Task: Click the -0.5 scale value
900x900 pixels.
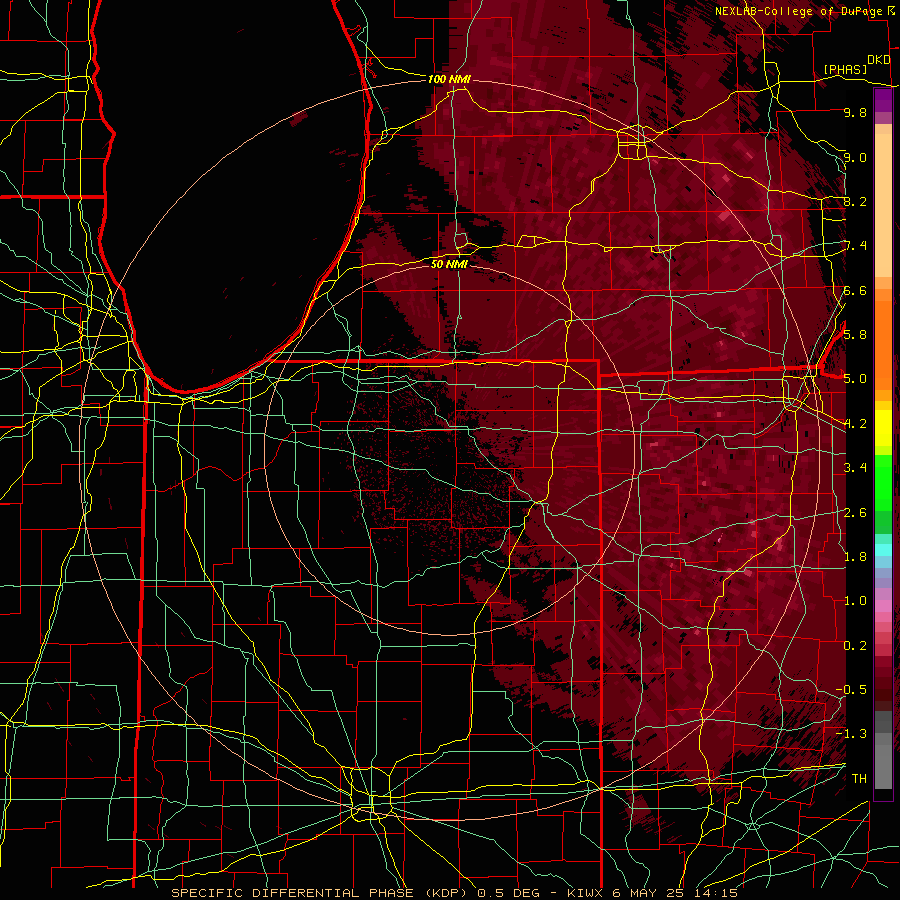Action: [x=851, y=690]
